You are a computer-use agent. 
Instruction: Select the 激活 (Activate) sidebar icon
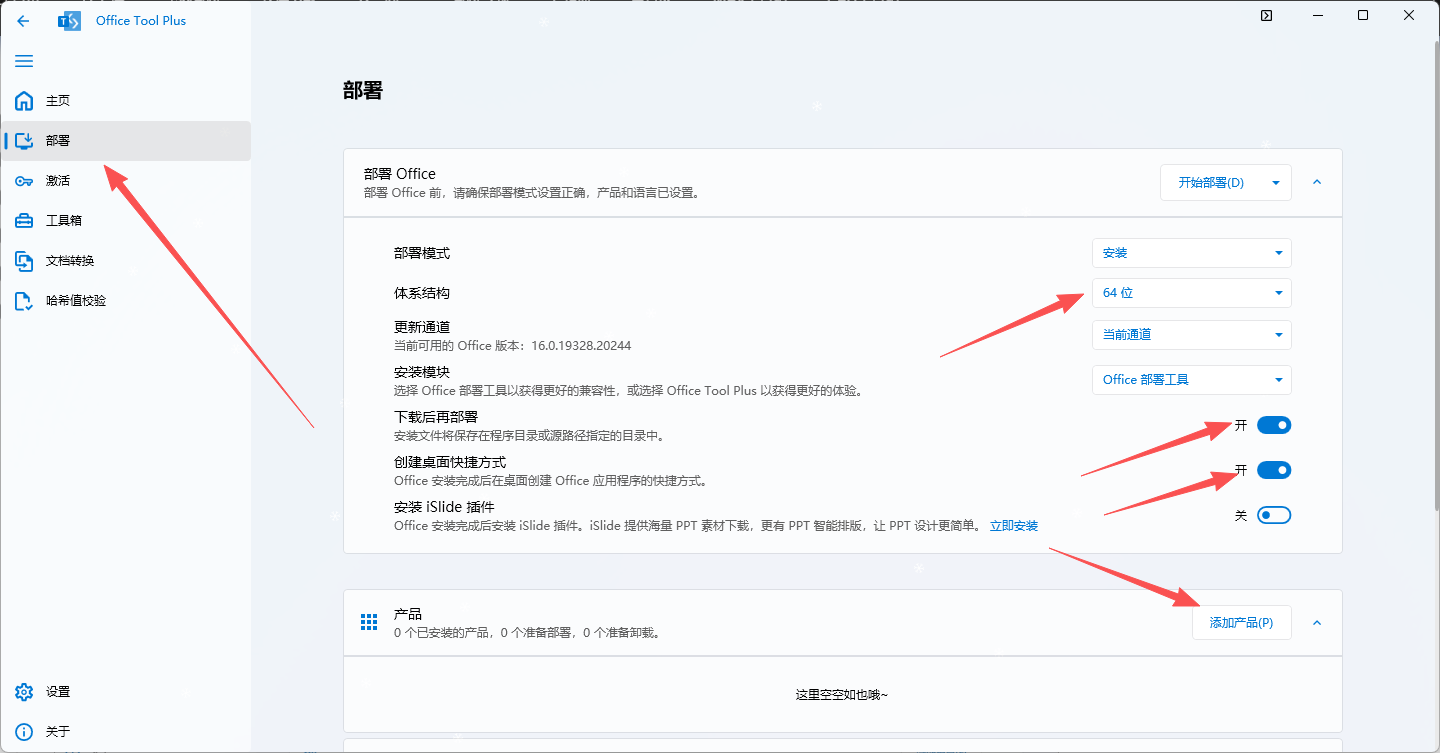pos(23,180)
